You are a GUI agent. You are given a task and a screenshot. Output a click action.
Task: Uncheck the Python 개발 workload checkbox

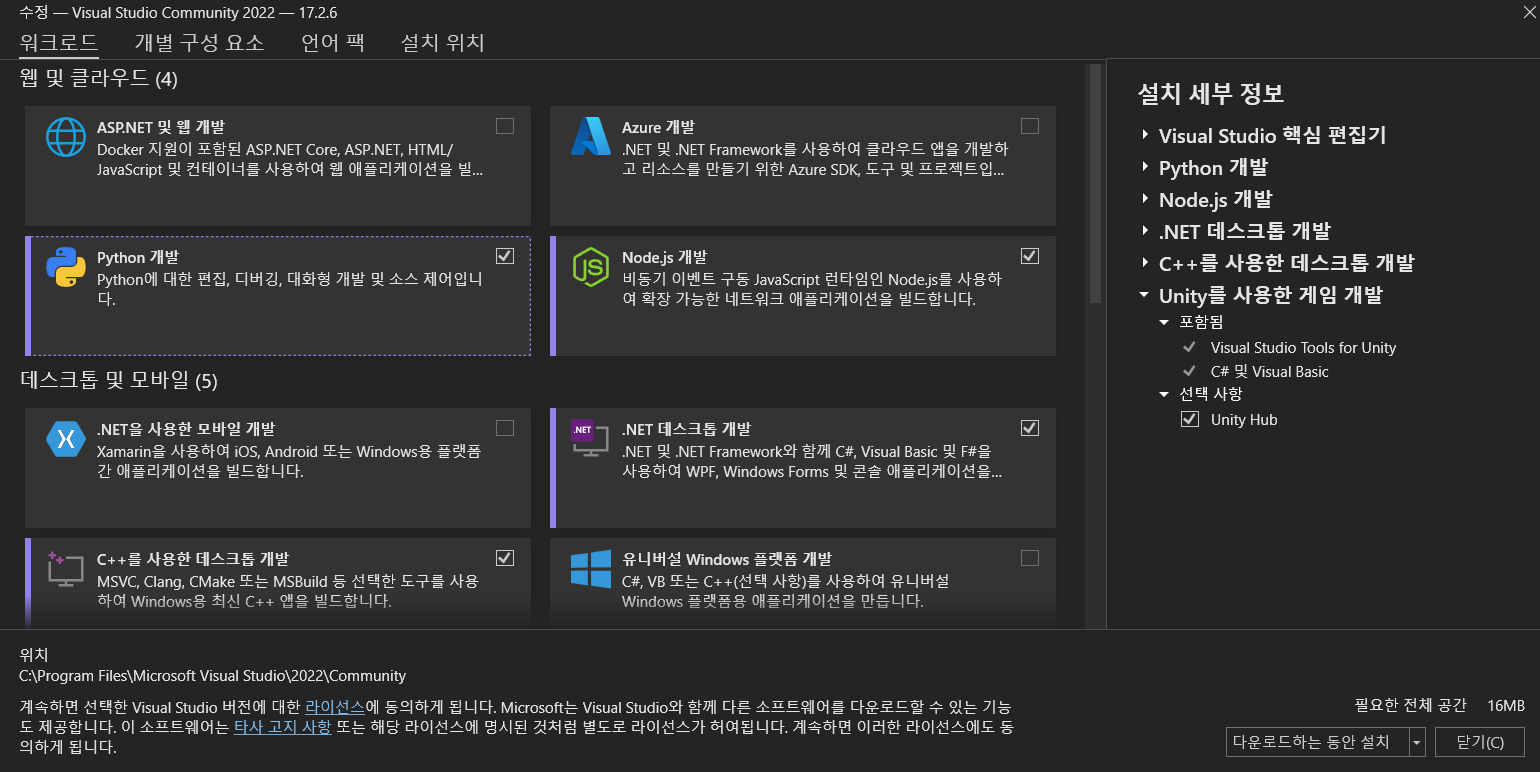(505, 256)
